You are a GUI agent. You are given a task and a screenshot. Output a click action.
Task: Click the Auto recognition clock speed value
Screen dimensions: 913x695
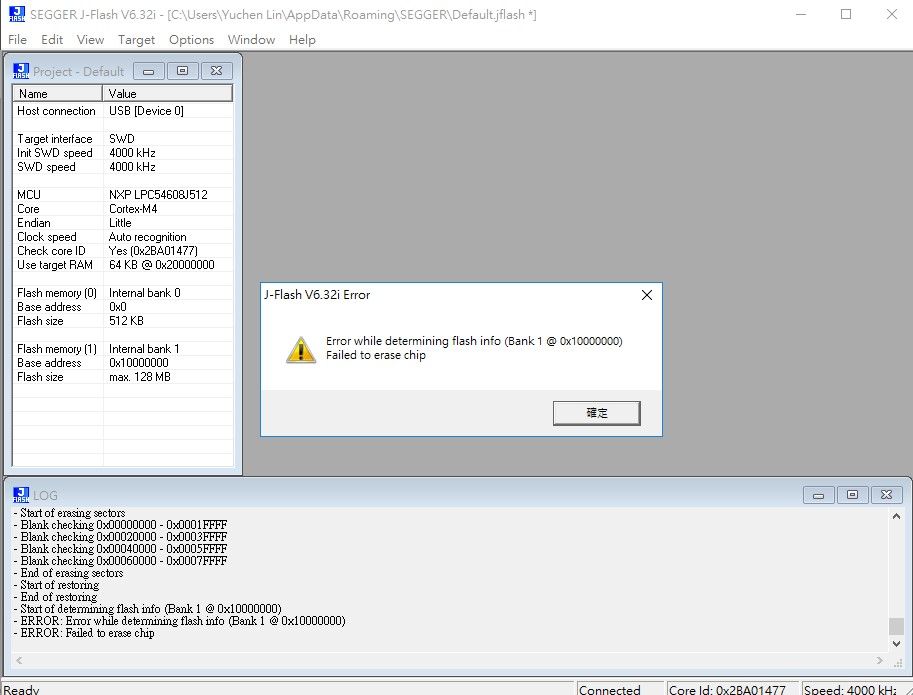[x=147, y=236]
